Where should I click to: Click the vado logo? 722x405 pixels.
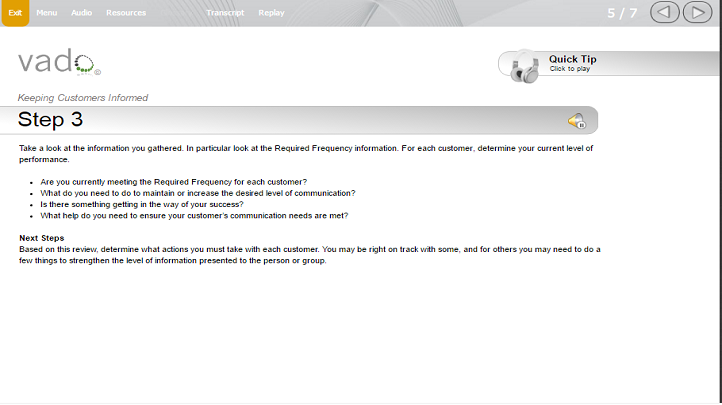pos(59,62)
